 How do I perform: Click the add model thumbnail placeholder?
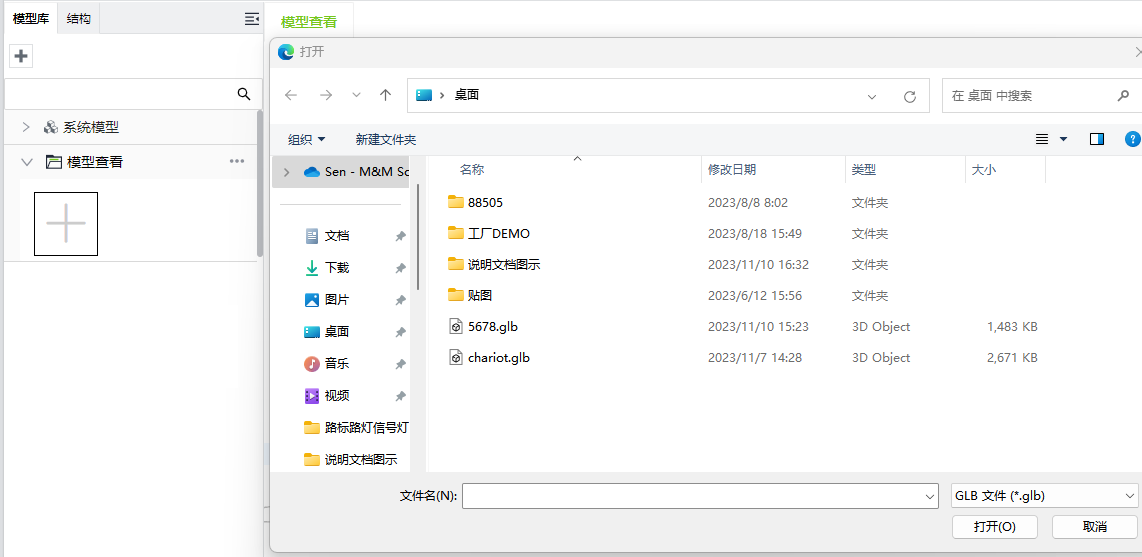66,223
